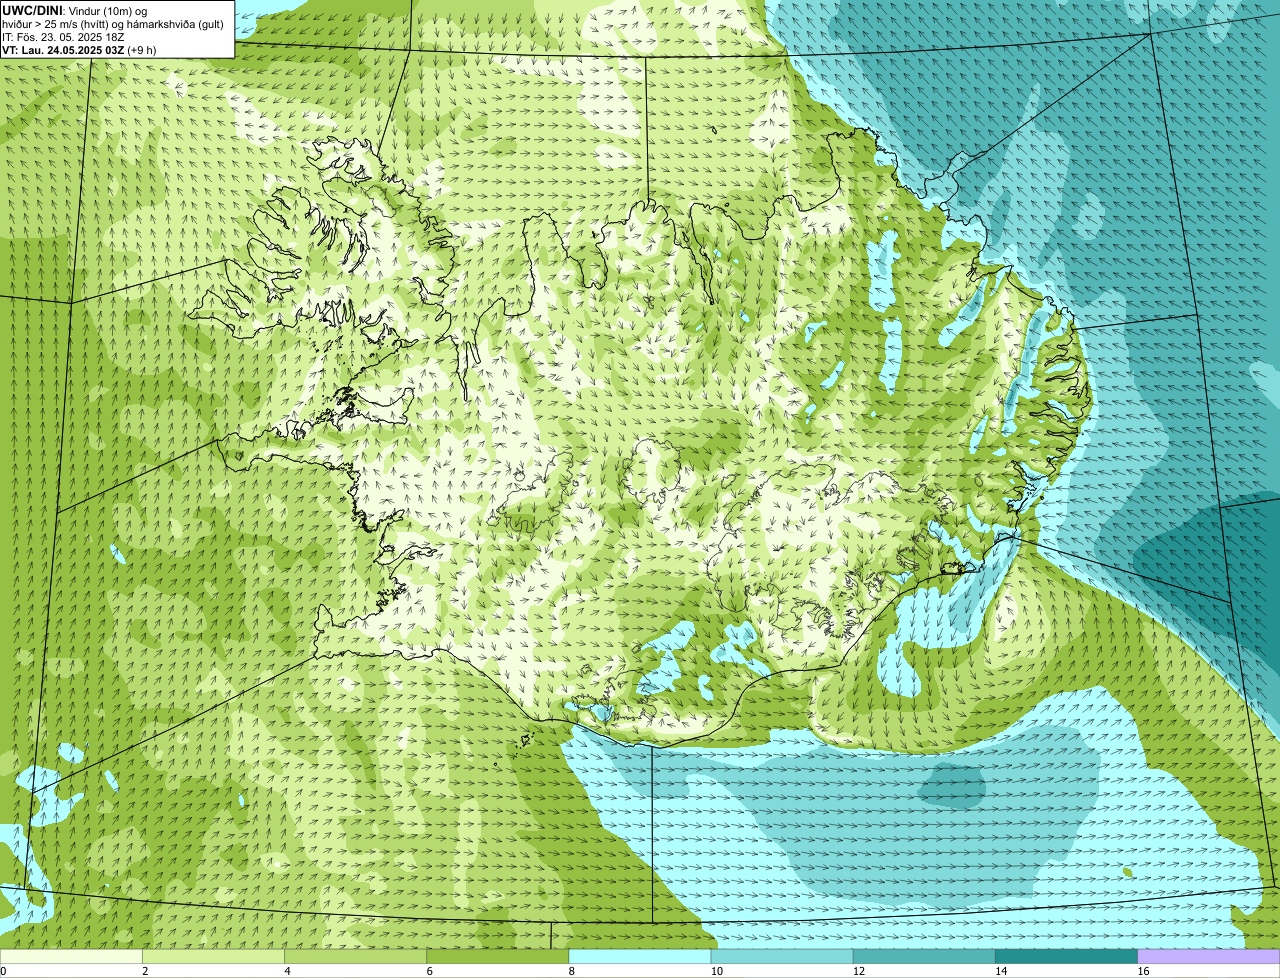Screen dimensions: 1280x978
Task: Click the light green 4–6 m/s legend swatch
Action: coord(355,957)
